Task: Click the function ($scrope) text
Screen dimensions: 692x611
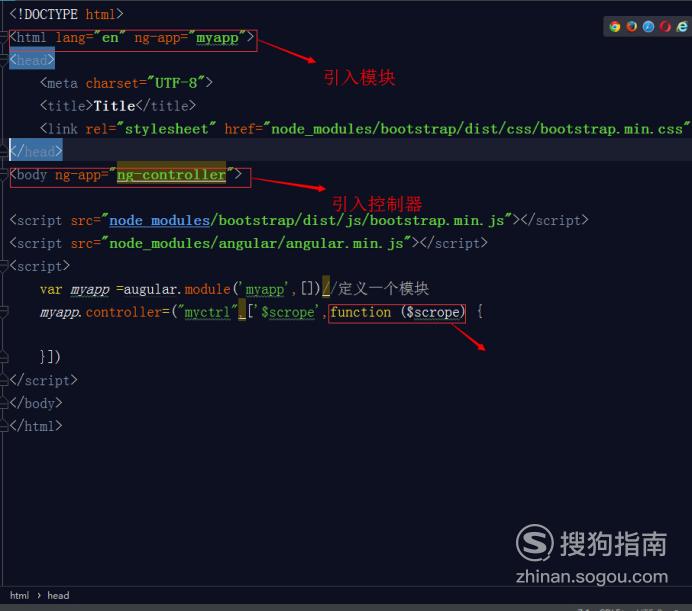Action: pos(397,312)
